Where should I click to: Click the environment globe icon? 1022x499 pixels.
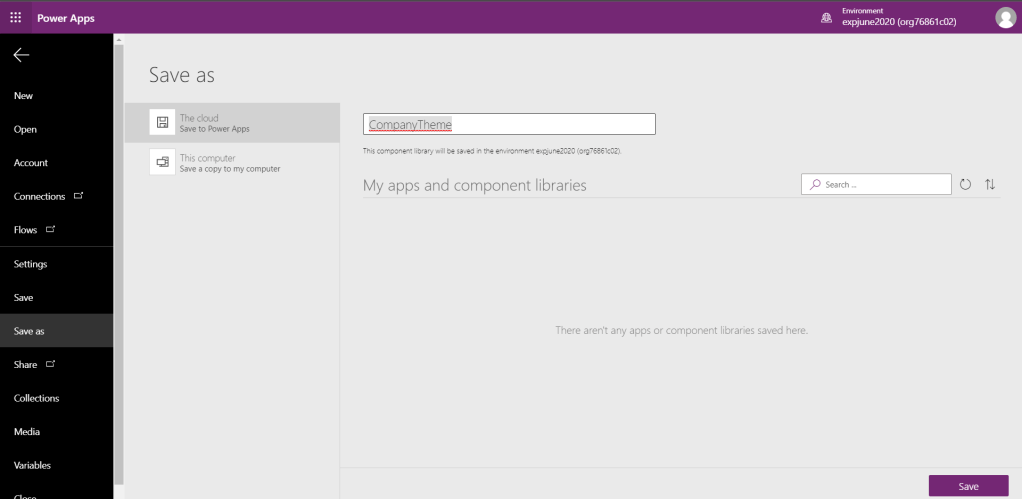pos(826,17)
